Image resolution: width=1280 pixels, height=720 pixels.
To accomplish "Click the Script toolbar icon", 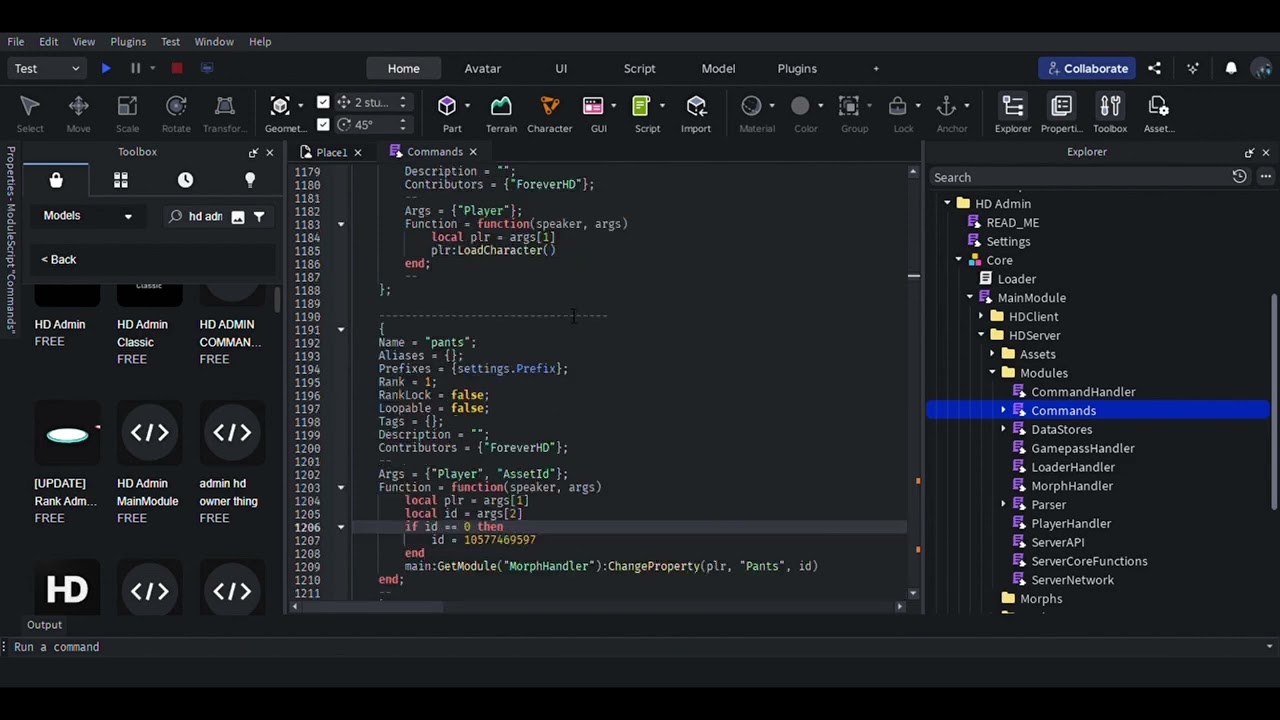I will (x=643, y=106).
